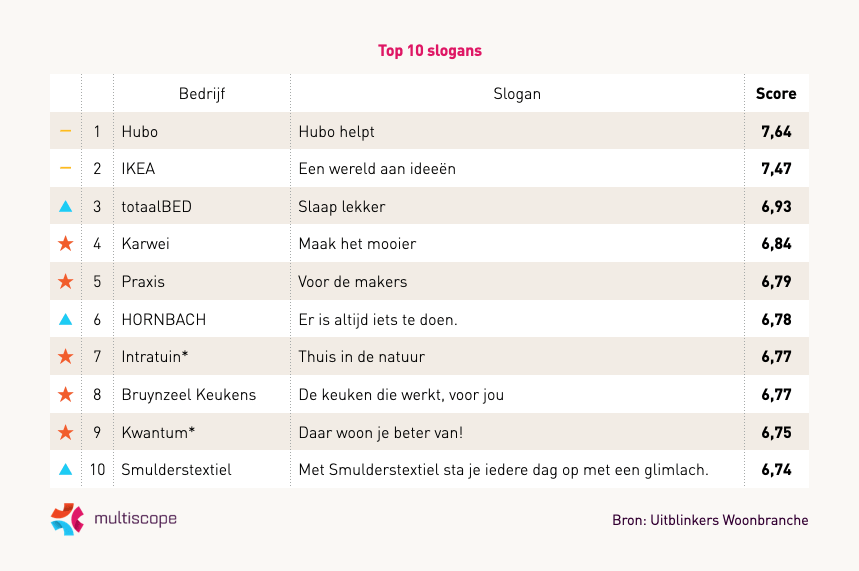859x571 pixels.
Task: Click the Slogan column header
Action: [517, 94]
